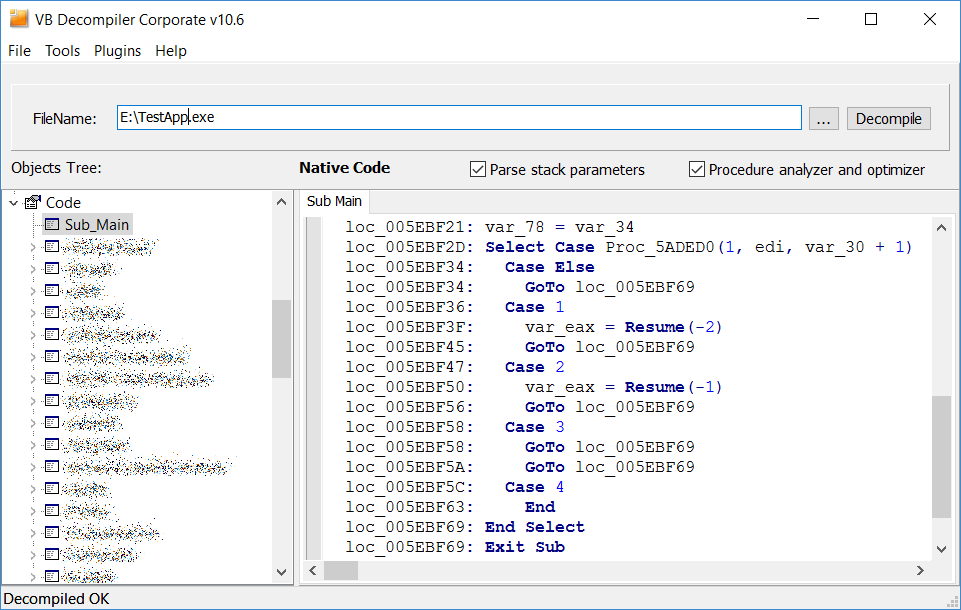The image size is (961, 610).
Task: Click the 'FileName:' label
Action: click(64, 119)
